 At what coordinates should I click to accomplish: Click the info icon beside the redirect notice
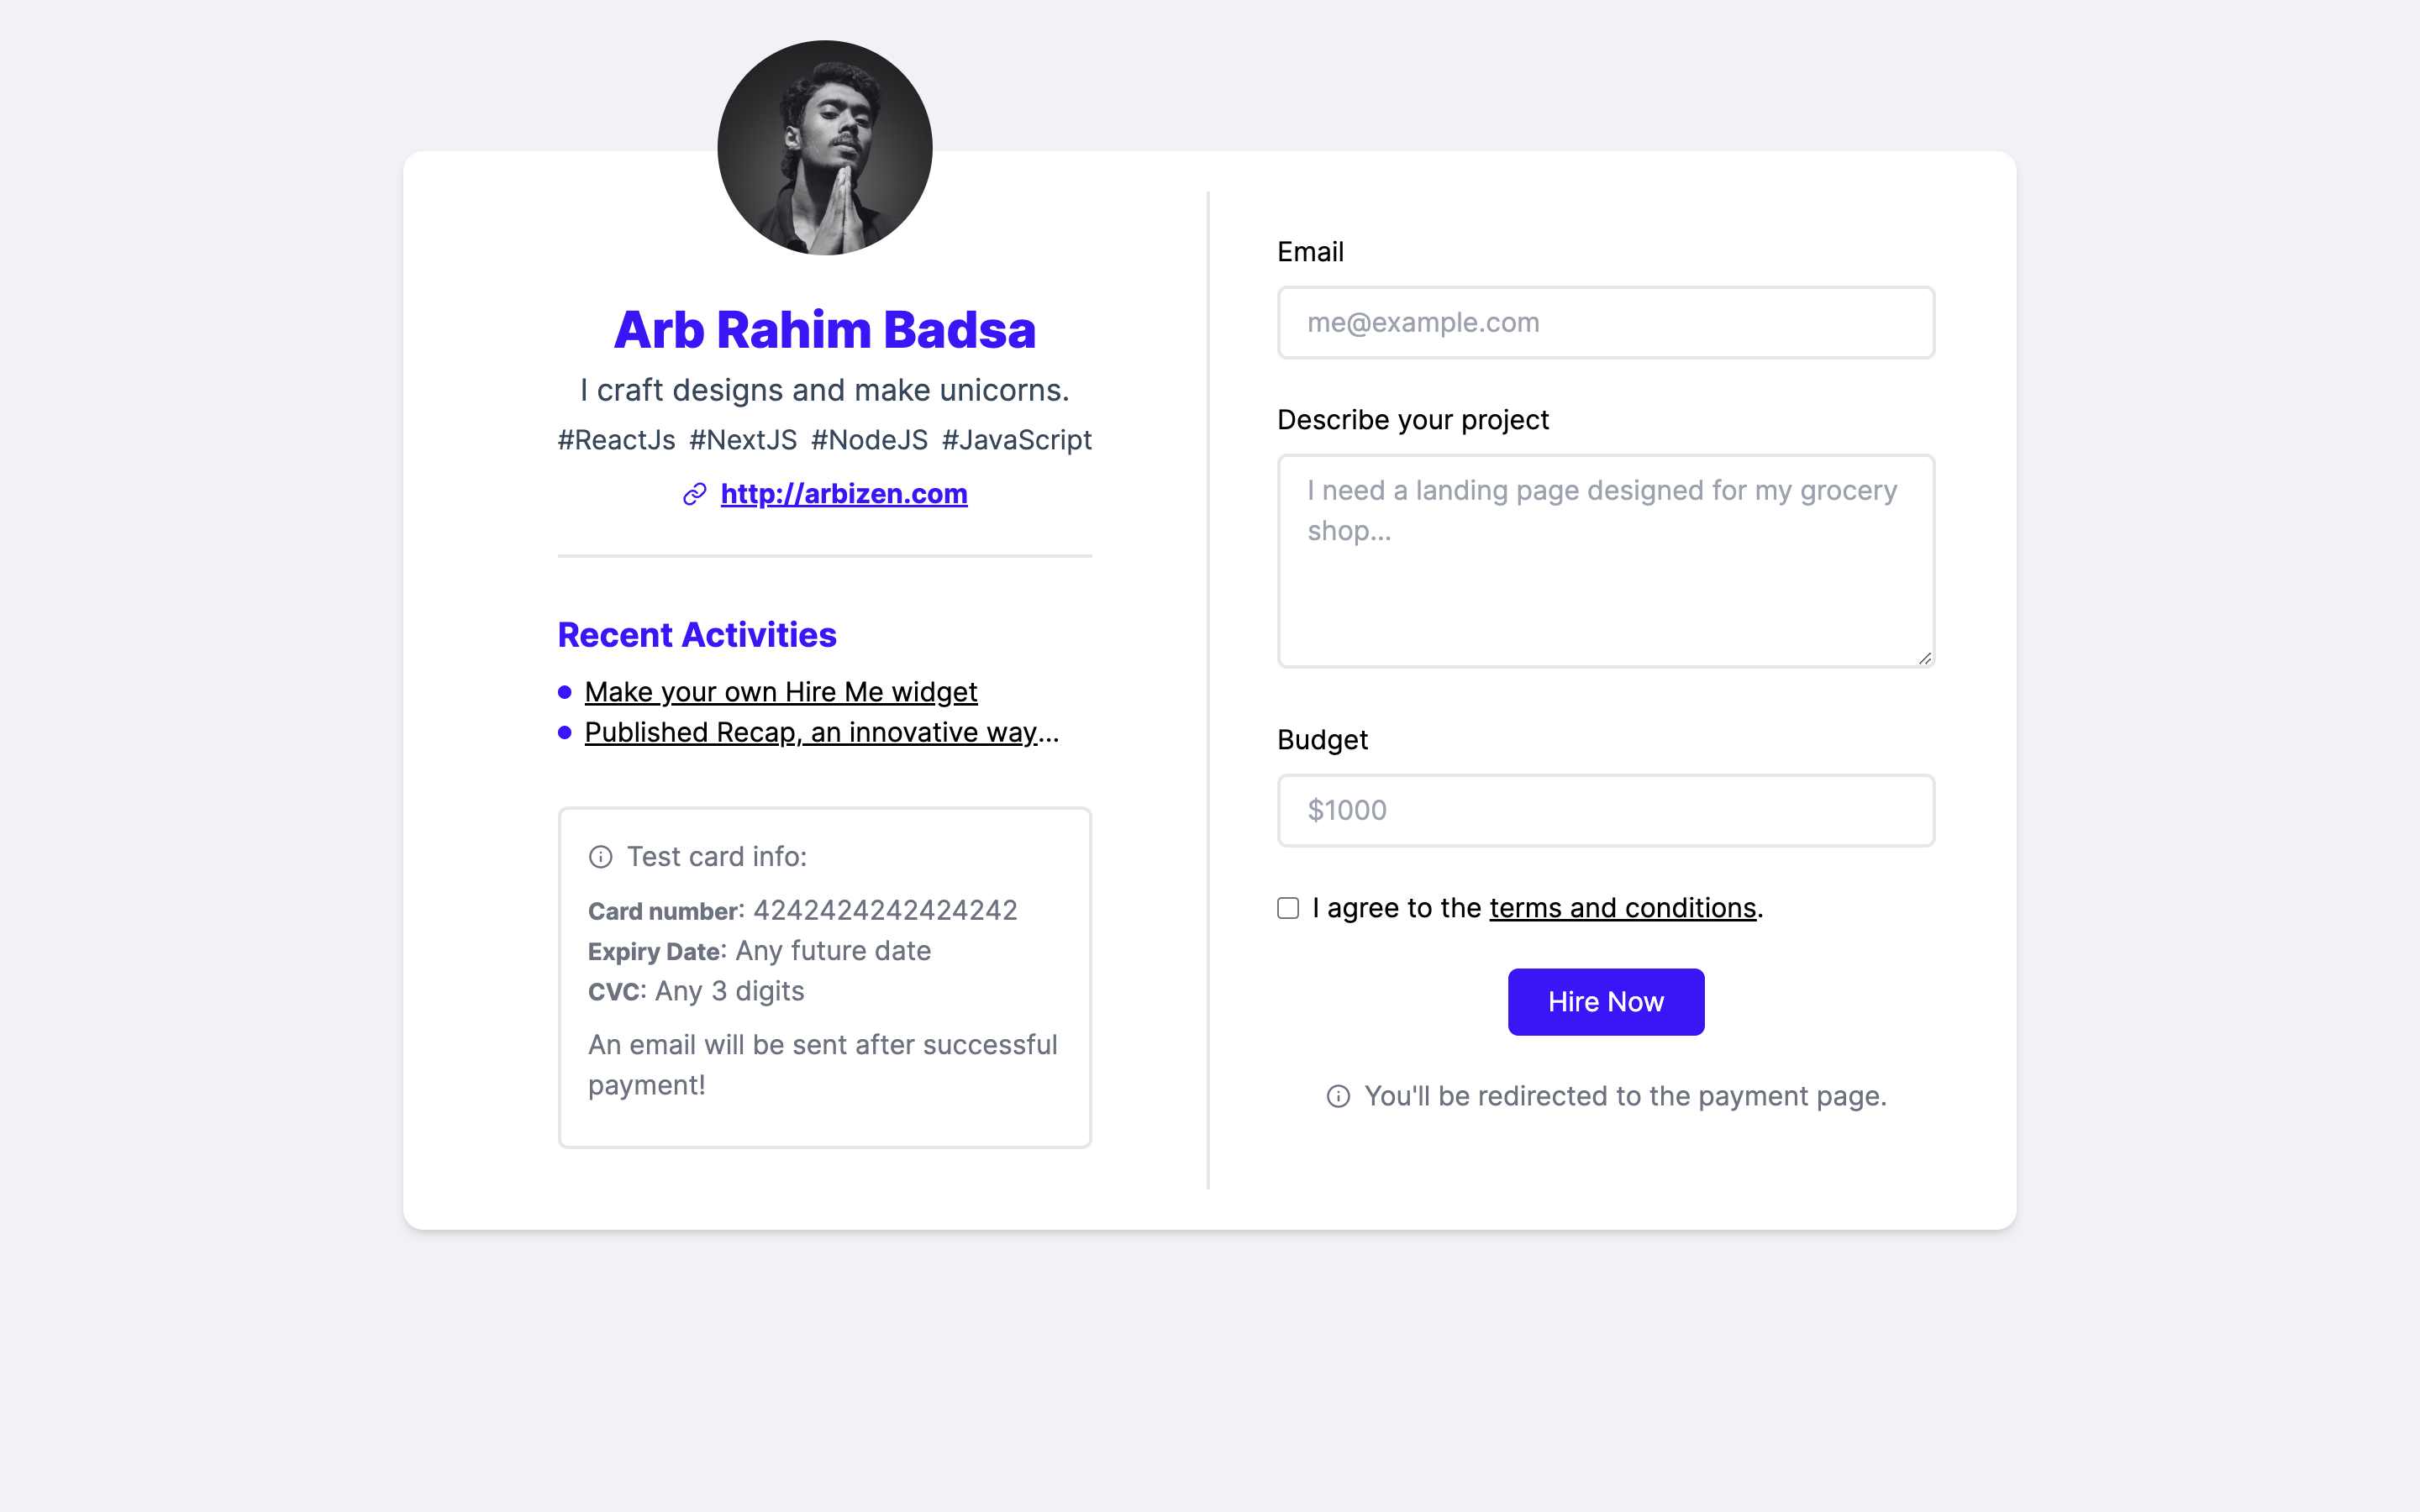[x=1338, y=1097]
